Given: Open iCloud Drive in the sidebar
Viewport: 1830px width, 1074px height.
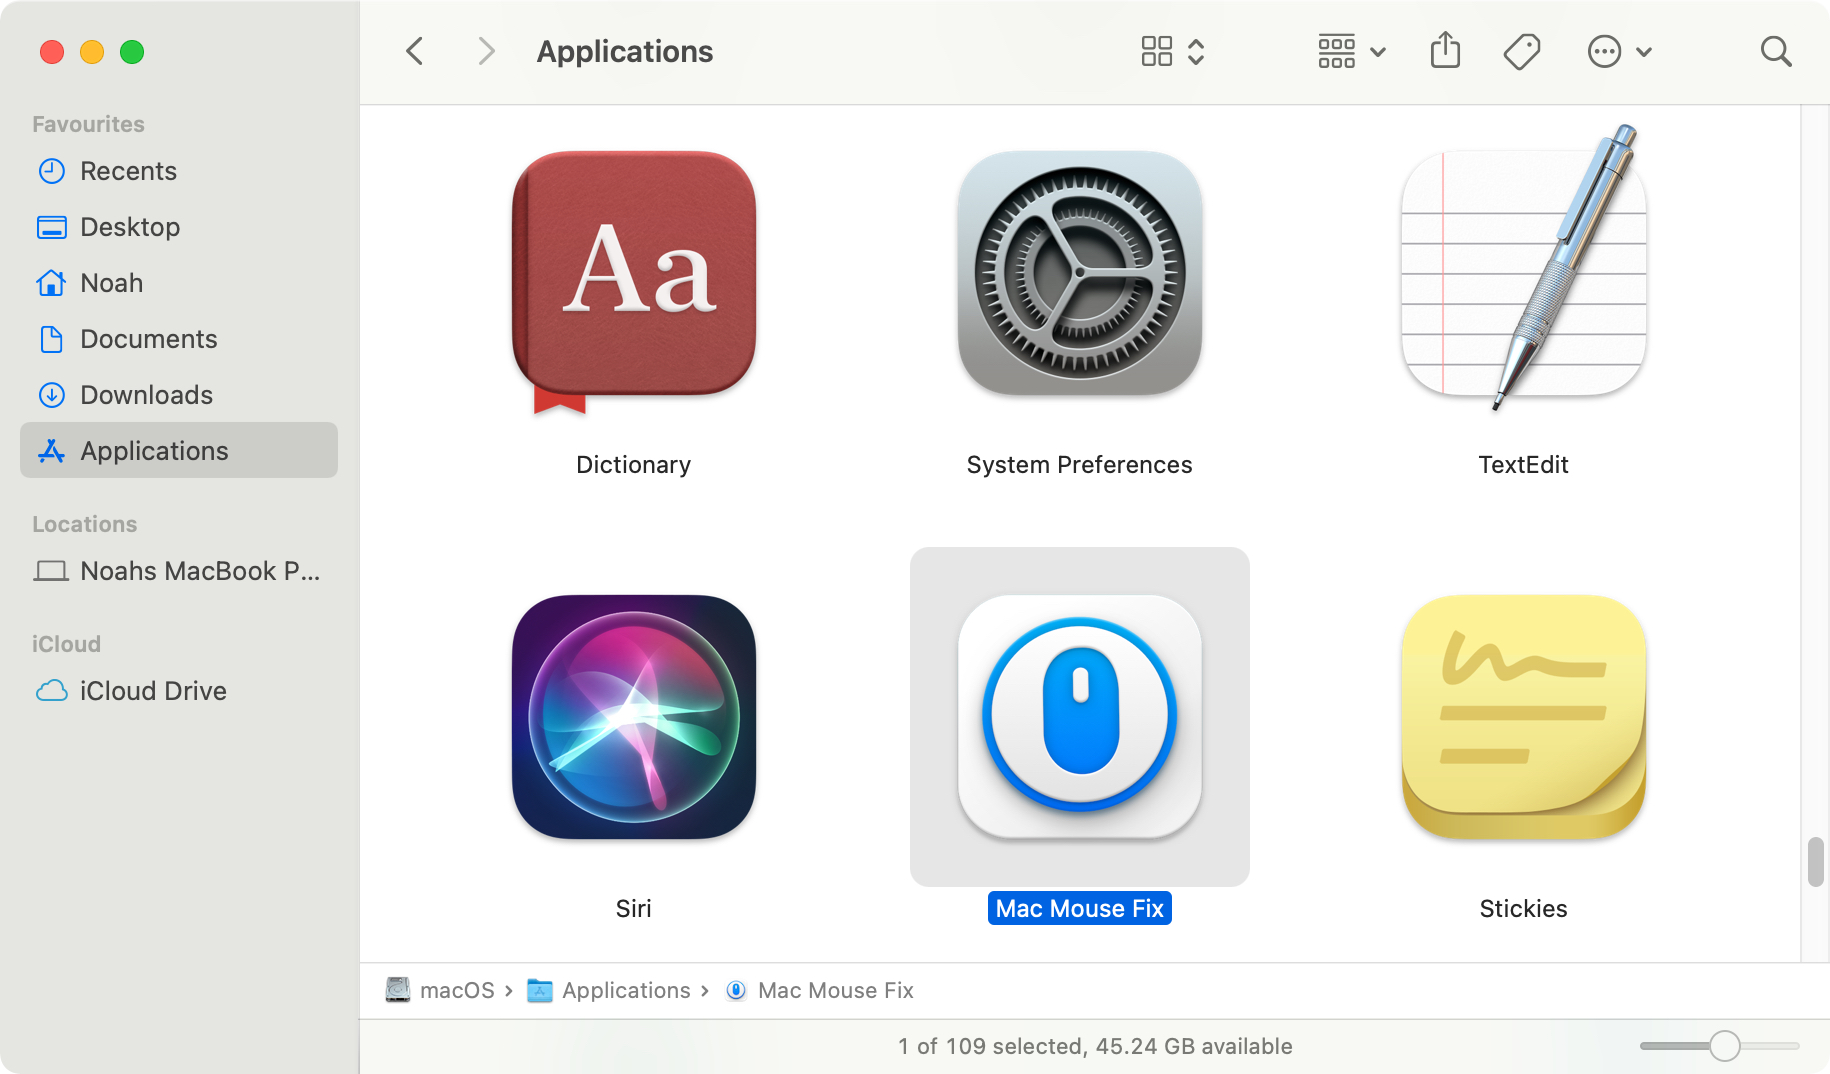Looking at the screenshot, I should coord(179,691).
